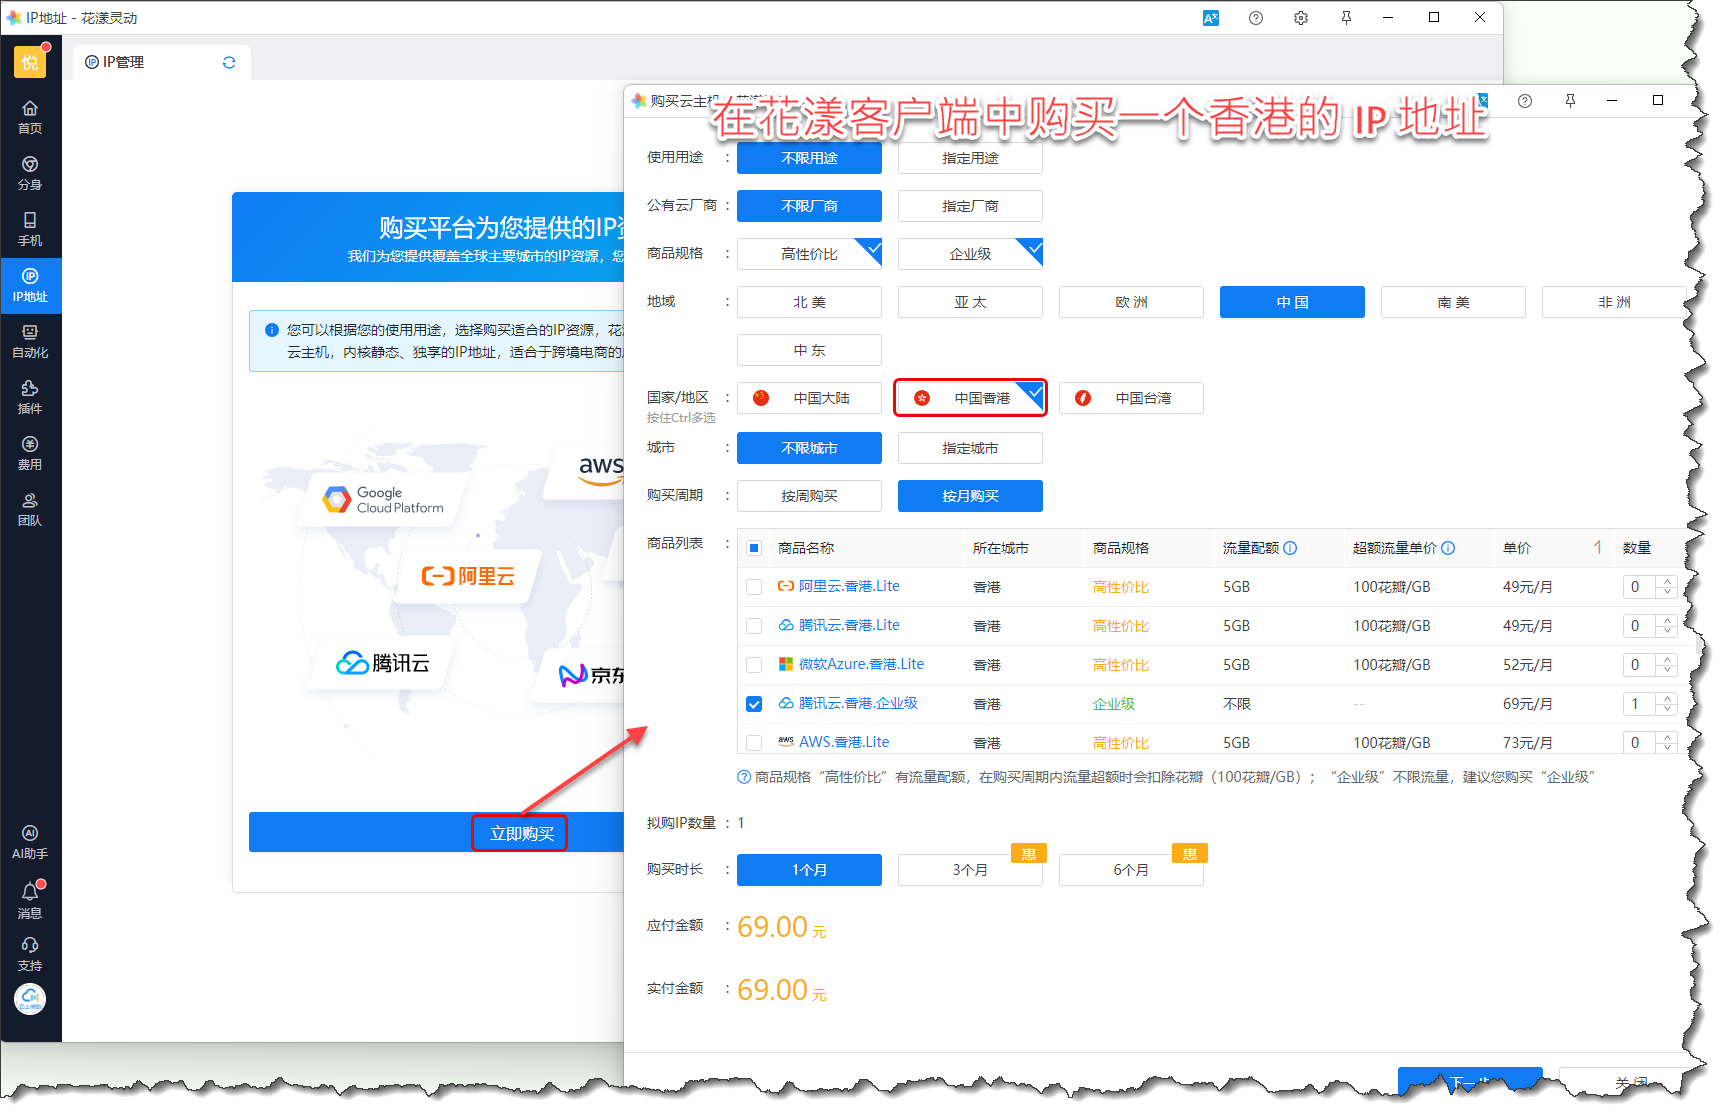Uncheck the 腾讯云.香港.企业级 product row
This screenshot has height=1120, width=1729.
[x=754, y=704]
